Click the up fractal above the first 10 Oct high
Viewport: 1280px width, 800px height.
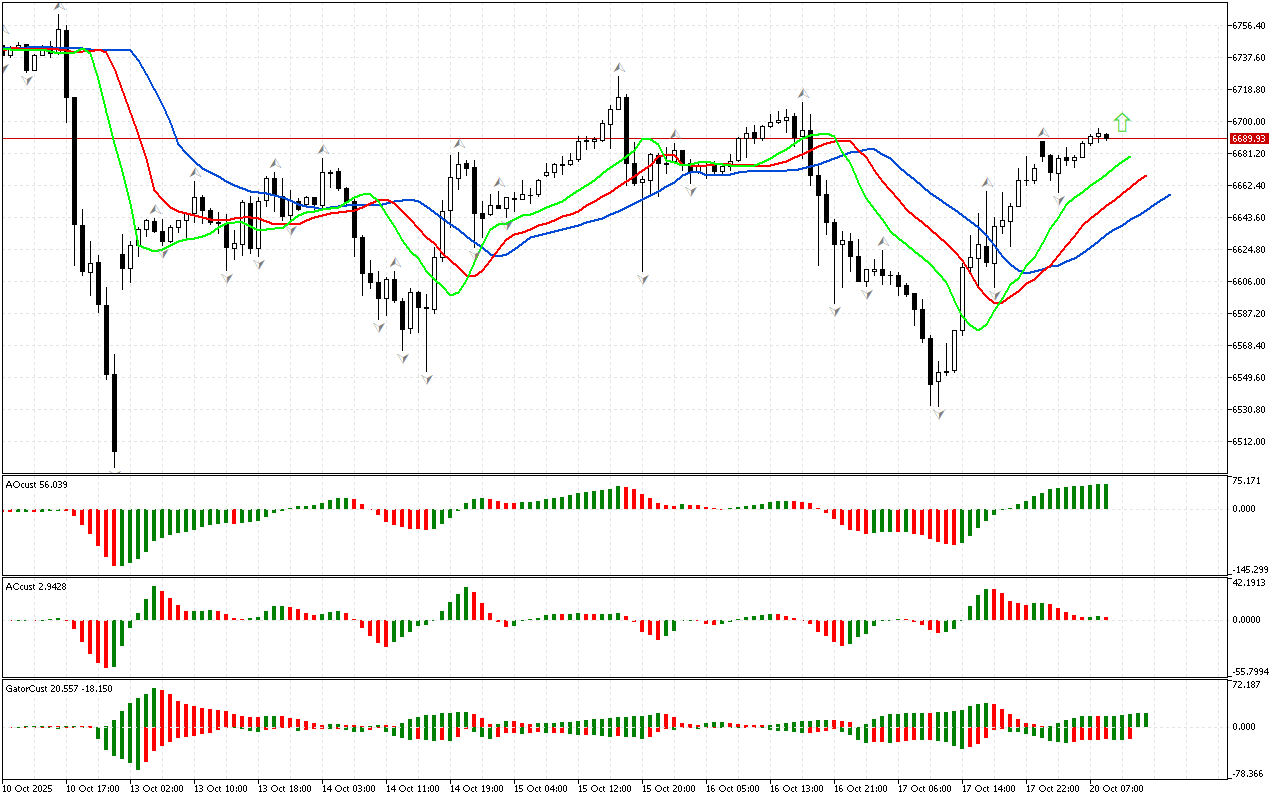59,7
